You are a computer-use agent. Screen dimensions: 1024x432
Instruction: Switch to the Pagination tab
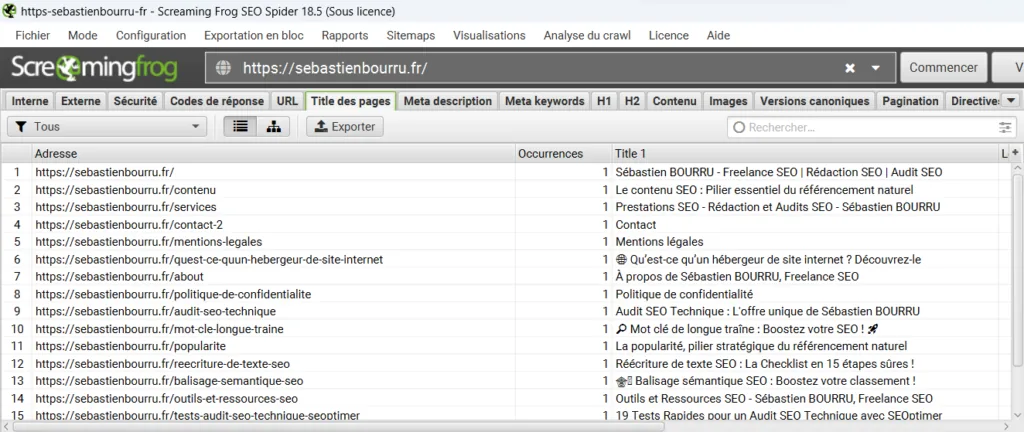tap(910, 101)
